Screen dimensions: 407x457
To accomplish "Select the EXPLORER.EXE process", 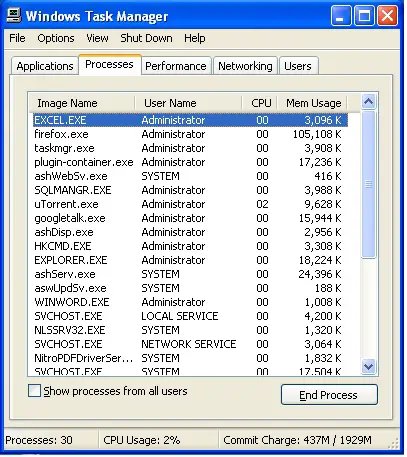I will (190, 260).
